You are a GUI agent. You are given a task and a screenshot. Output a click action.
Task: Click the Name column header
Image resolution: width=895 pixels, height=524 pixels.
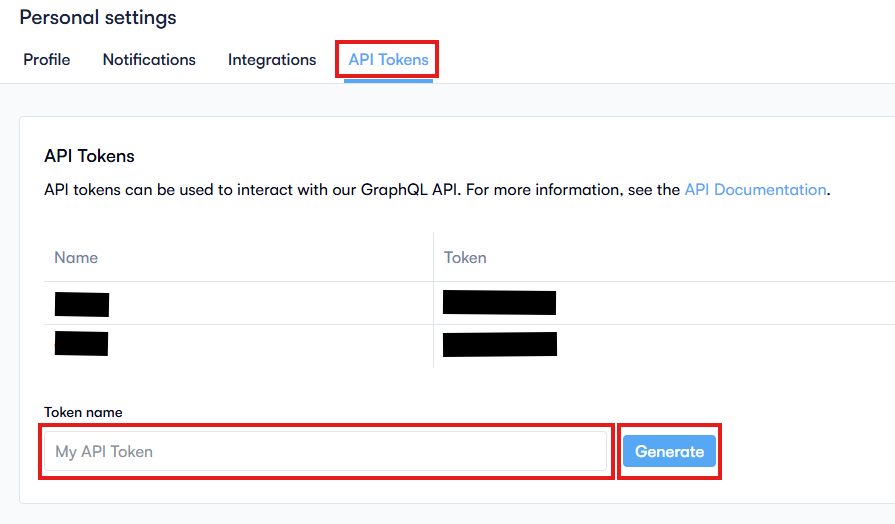[76, 258]
